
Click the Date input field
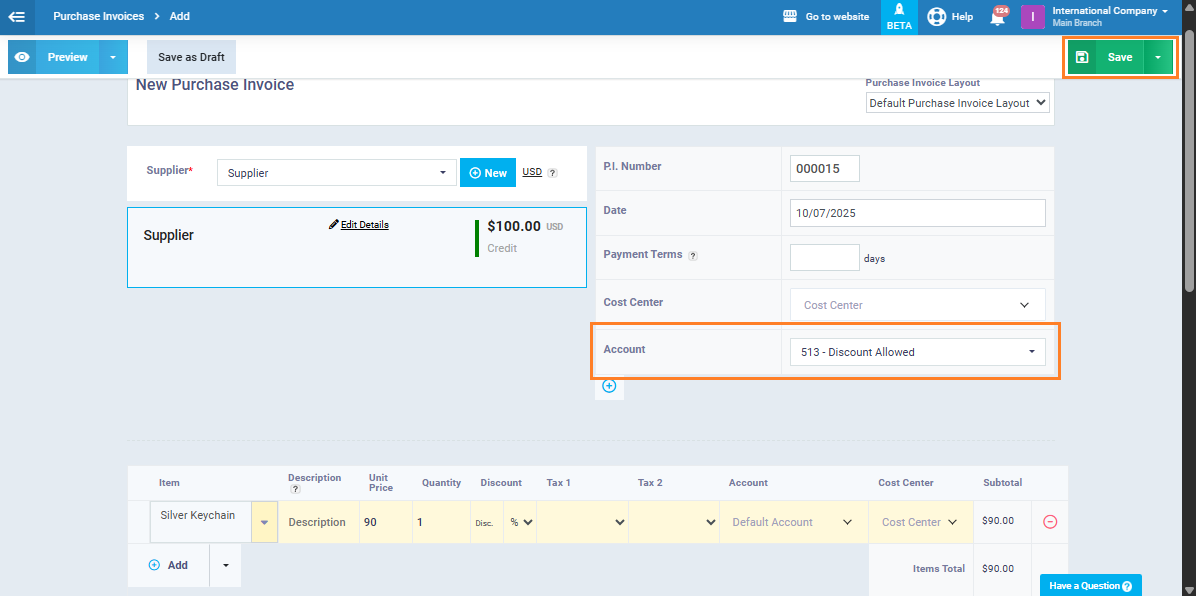917,213
